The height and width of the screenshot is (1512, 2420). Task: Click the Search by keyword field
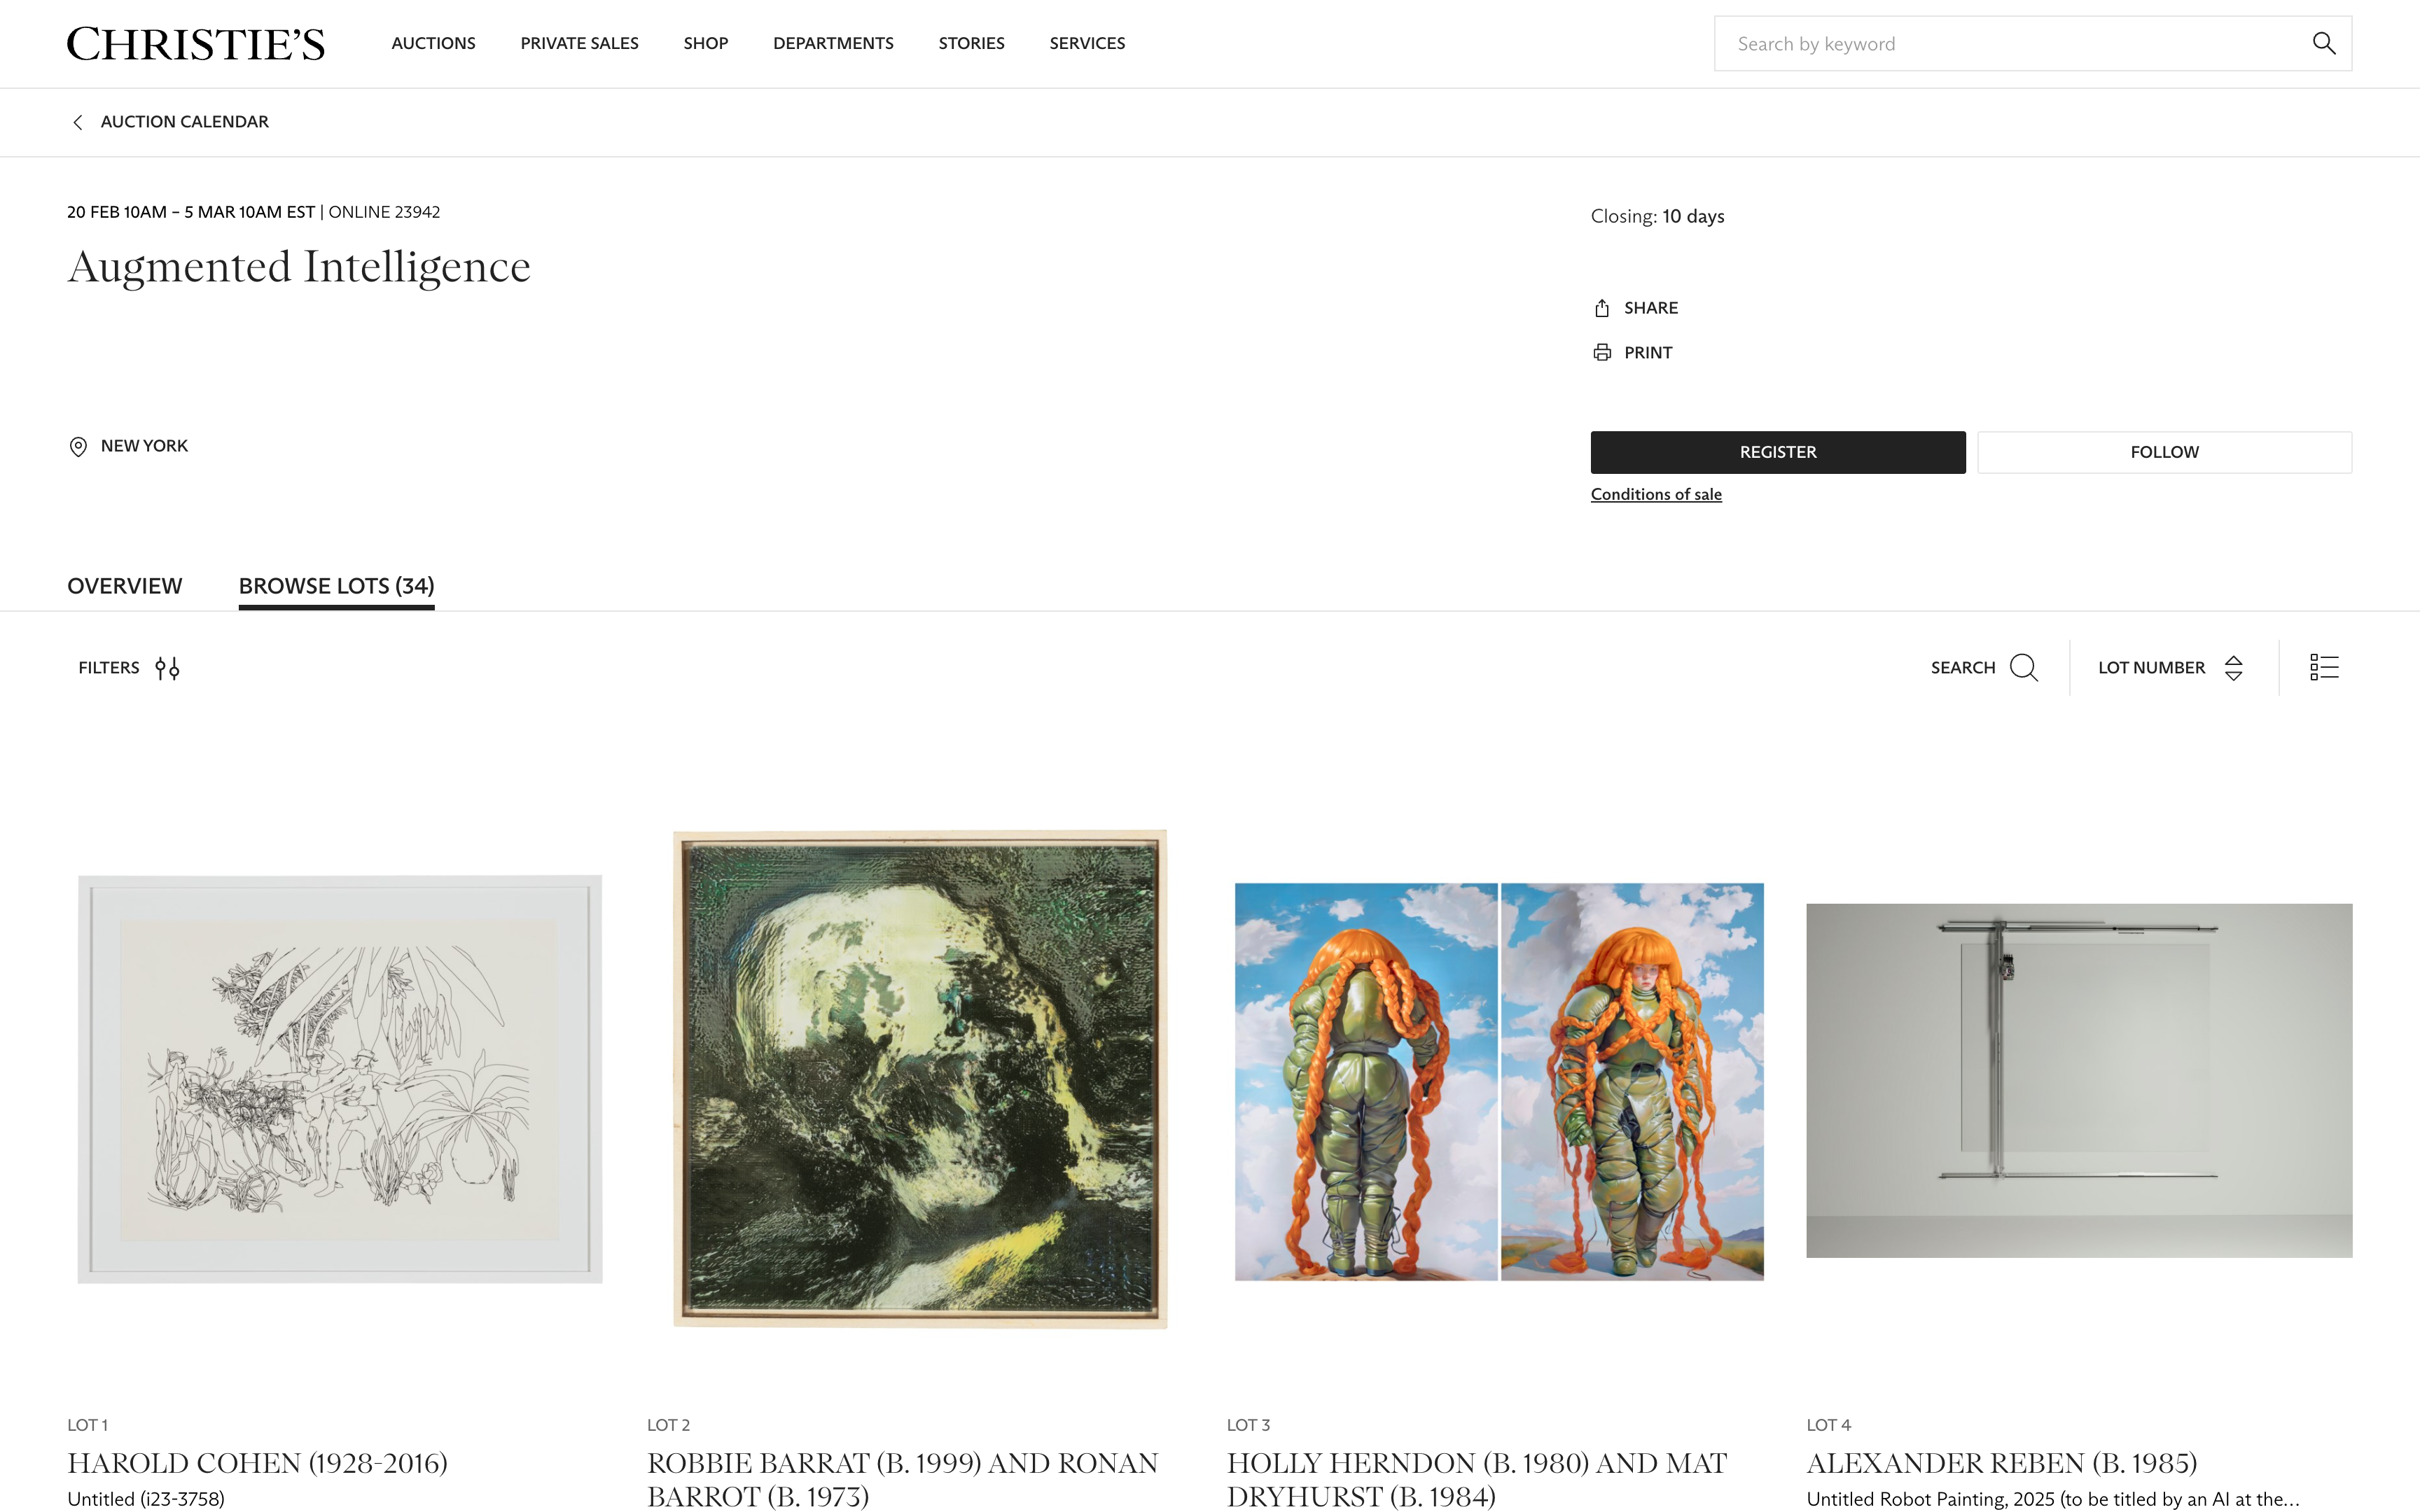click(x=2010, y=43)
